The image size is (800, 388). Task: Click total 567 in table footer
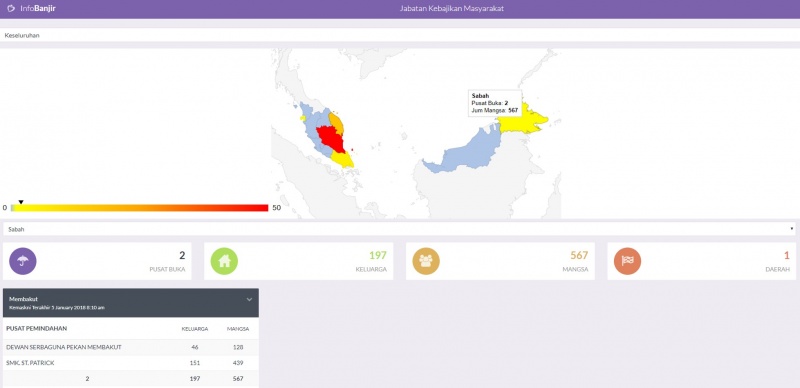click(x=238, y=379)
